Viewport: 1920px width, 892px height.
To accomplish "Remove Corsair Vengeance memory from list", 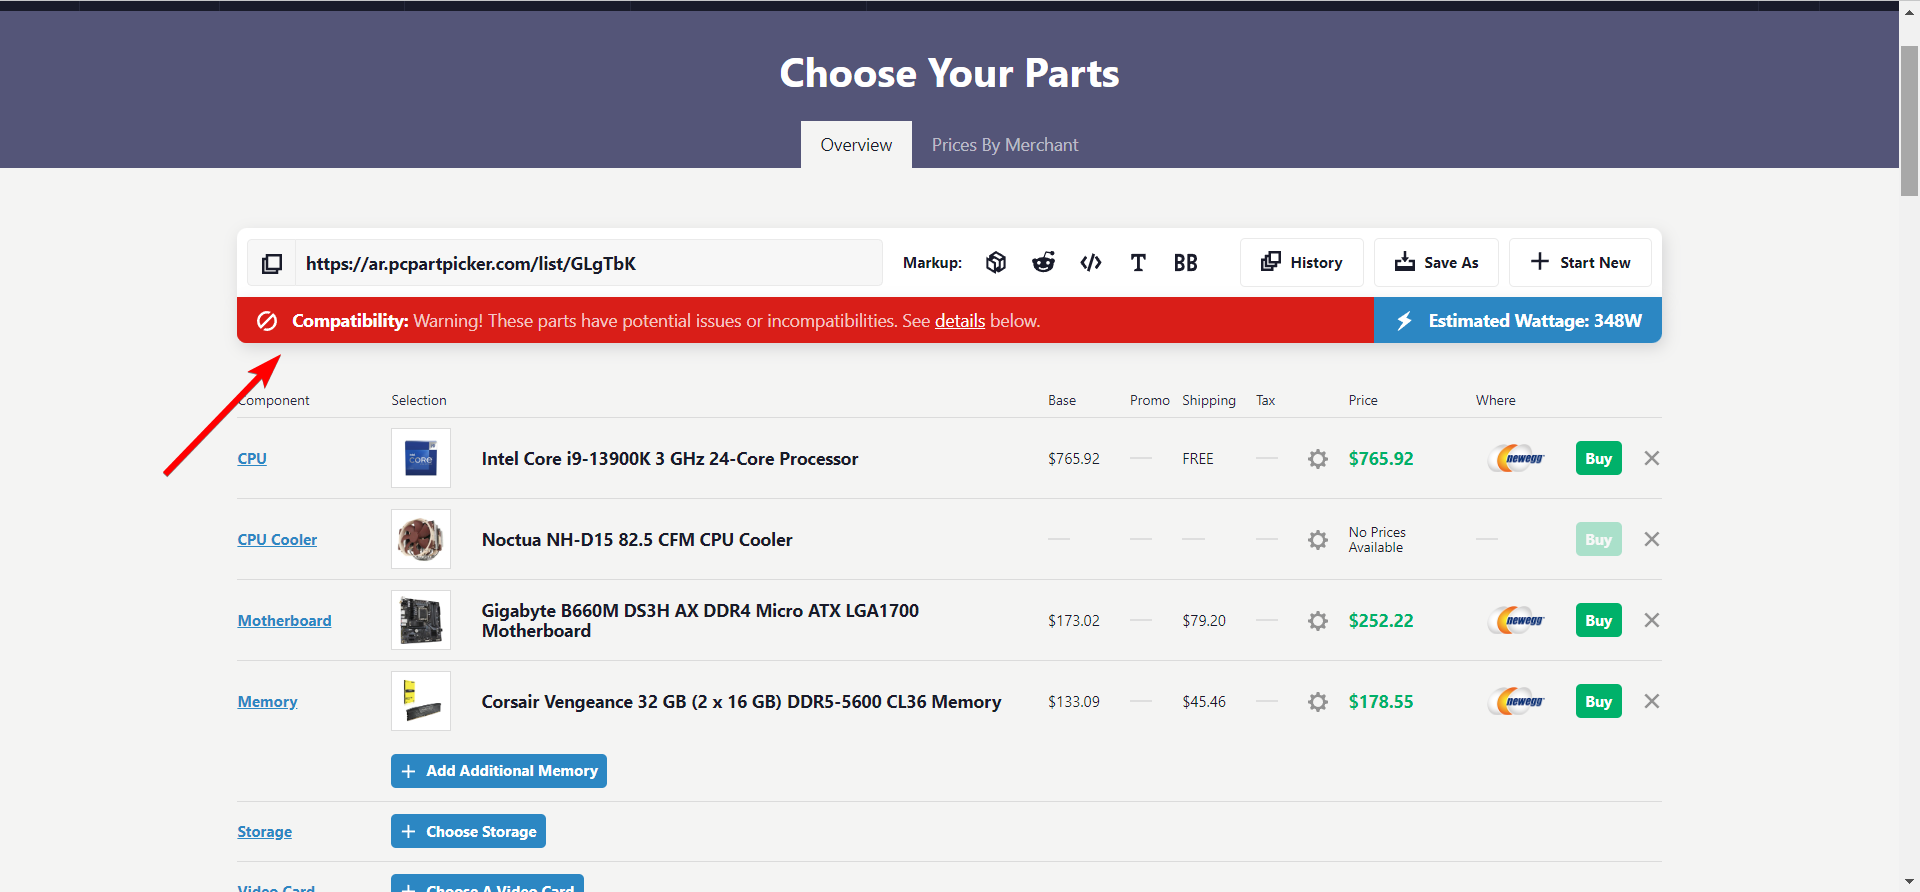I will pos(1652,701).
